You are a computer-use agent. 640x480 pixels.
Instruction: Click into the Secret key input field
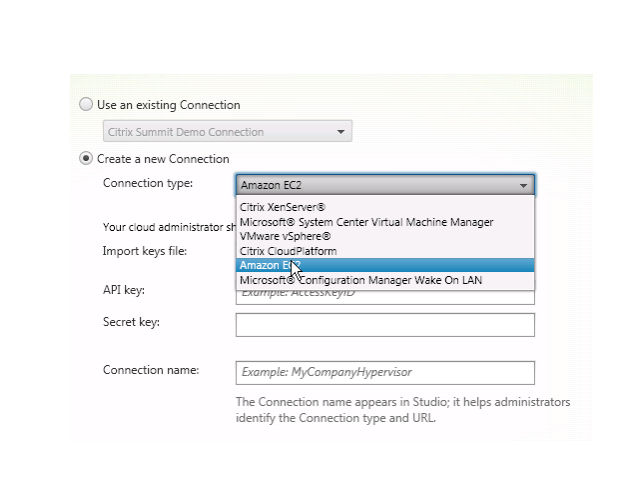pos(385,325)
